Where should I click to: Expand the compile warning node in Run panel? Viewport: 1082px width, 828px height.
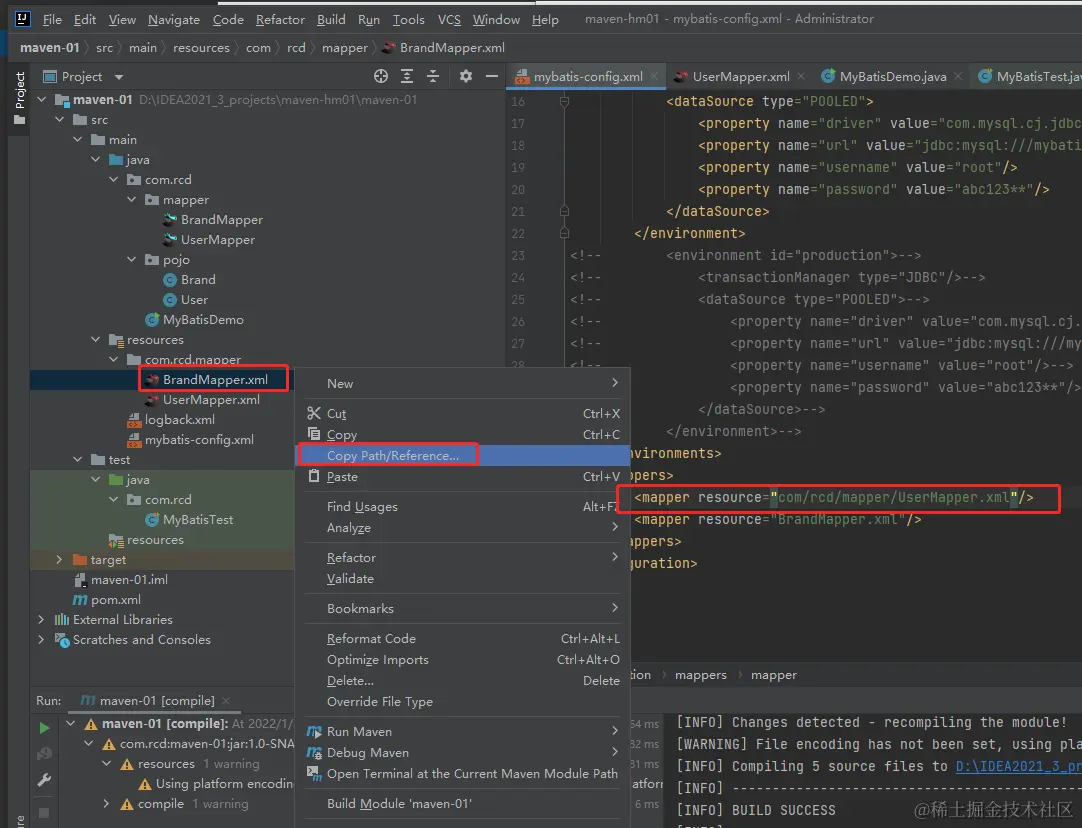106,804
